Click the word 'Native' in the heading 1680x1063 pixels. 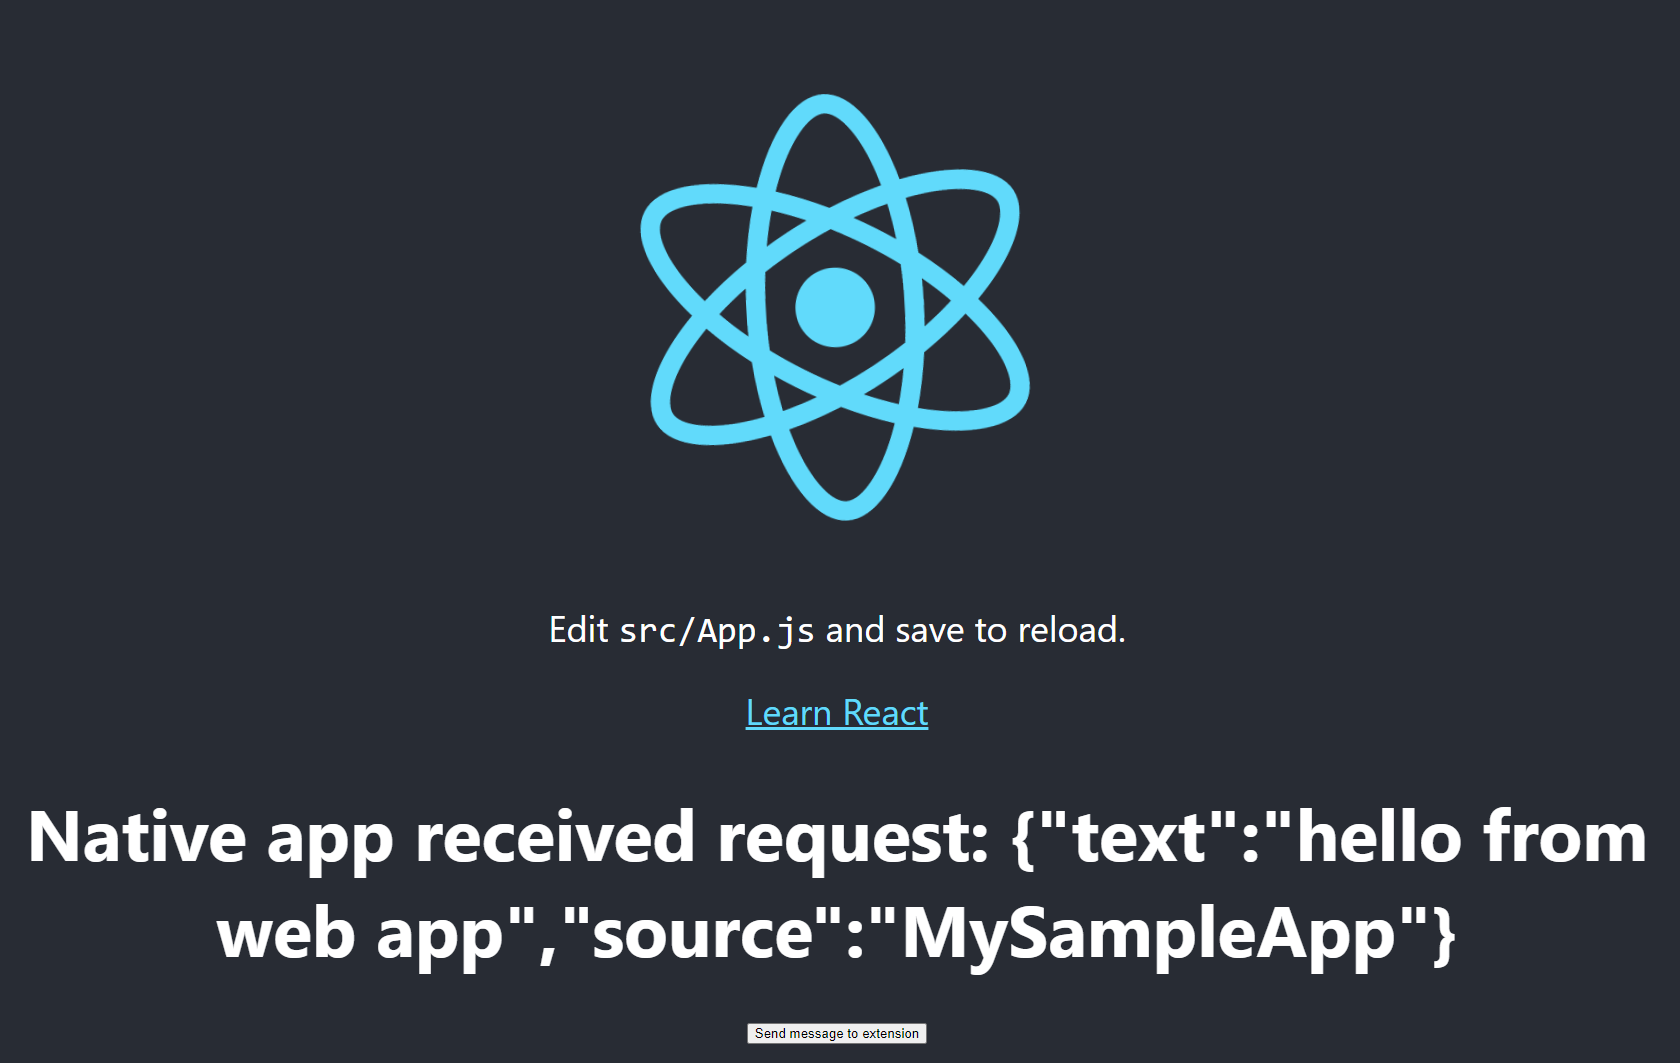click(137, 838)
